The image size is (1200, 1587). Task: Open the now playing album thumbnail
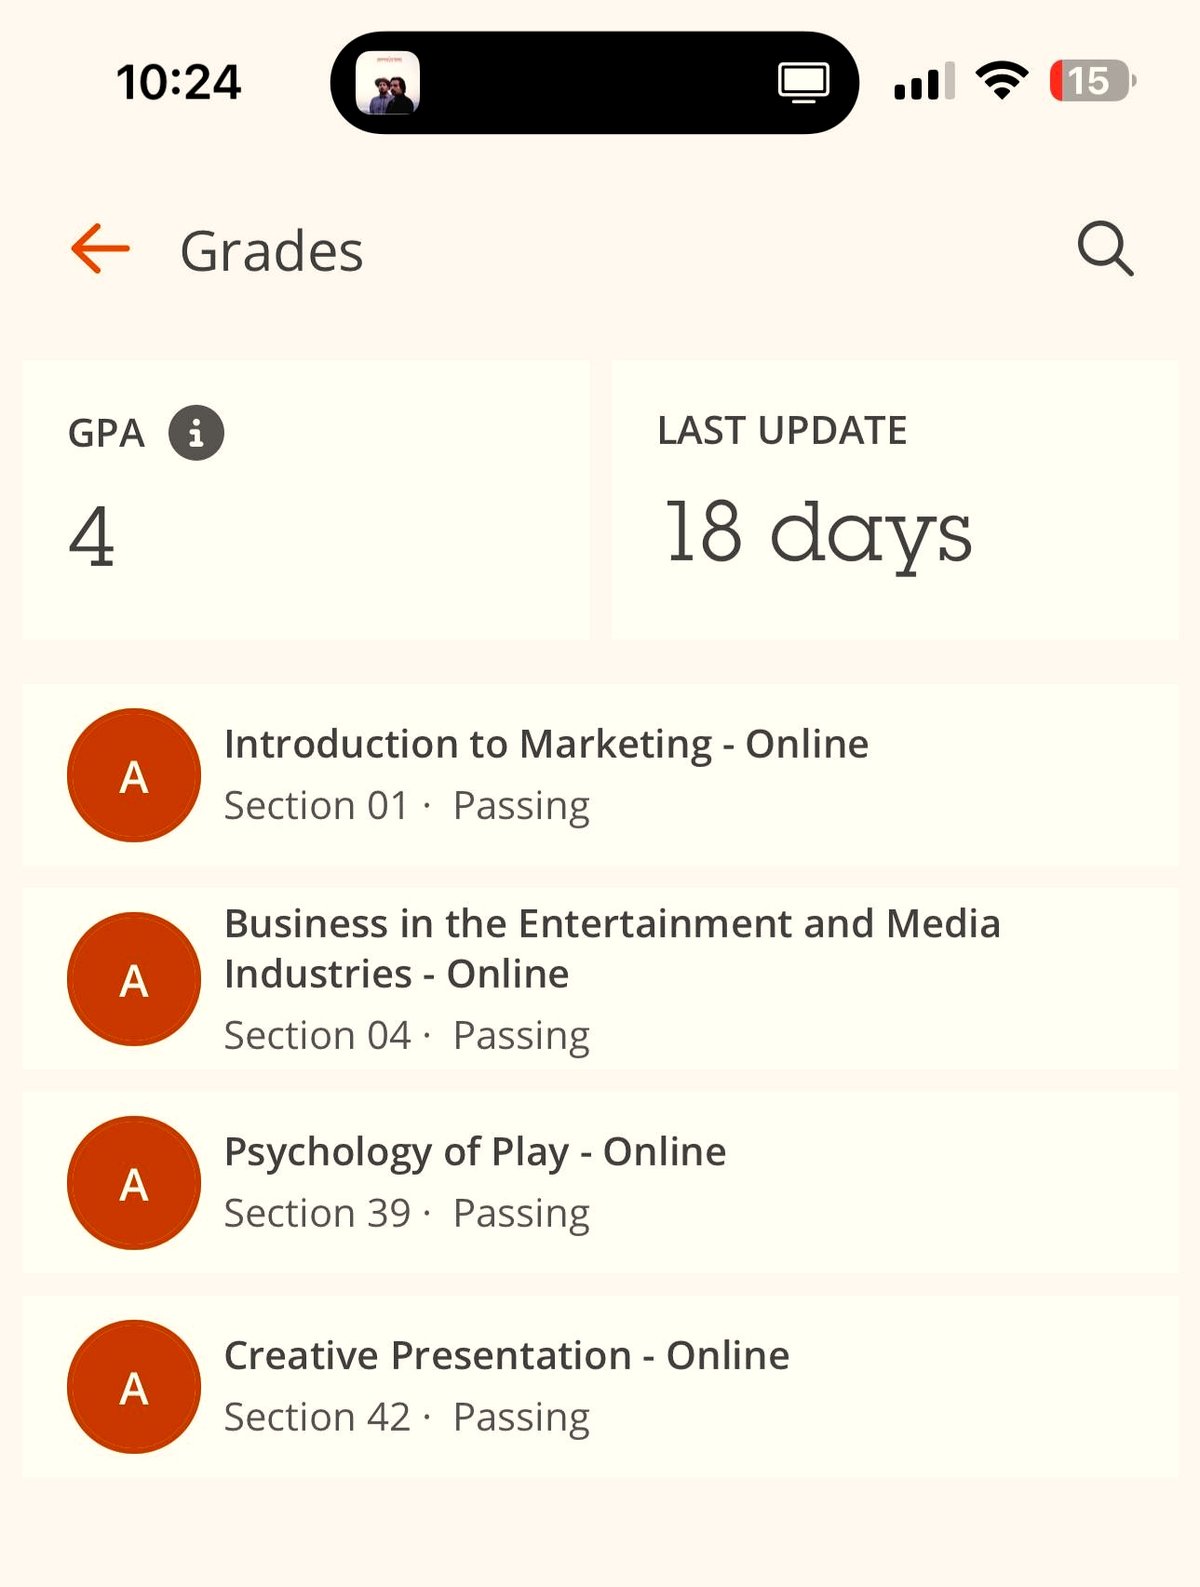(388, 82)
